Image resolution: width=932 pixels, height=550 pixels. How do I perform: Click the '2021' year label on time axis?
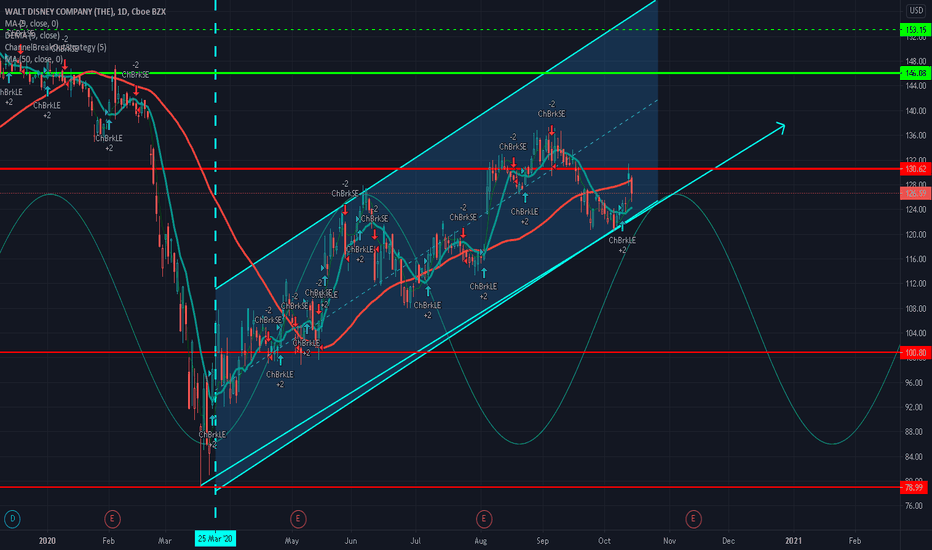point(793,540)
